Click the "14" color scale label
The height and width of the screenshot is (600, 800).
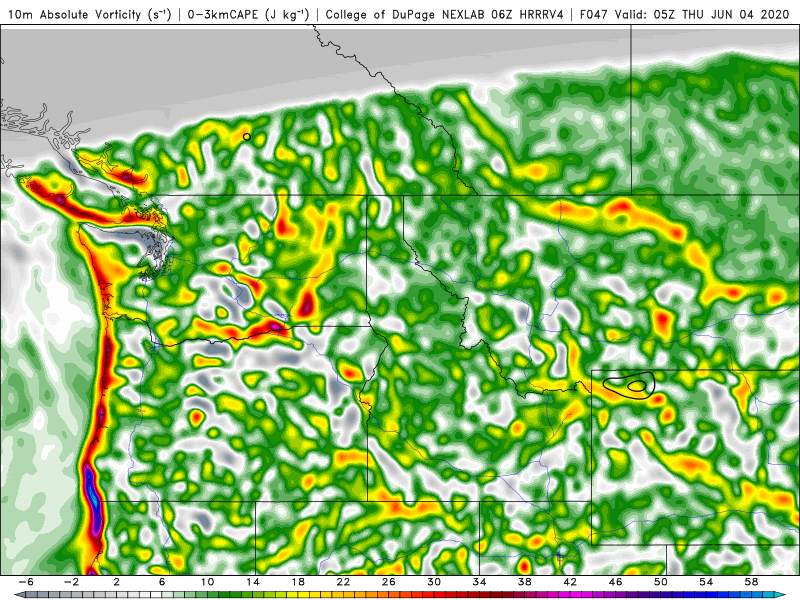253,582
